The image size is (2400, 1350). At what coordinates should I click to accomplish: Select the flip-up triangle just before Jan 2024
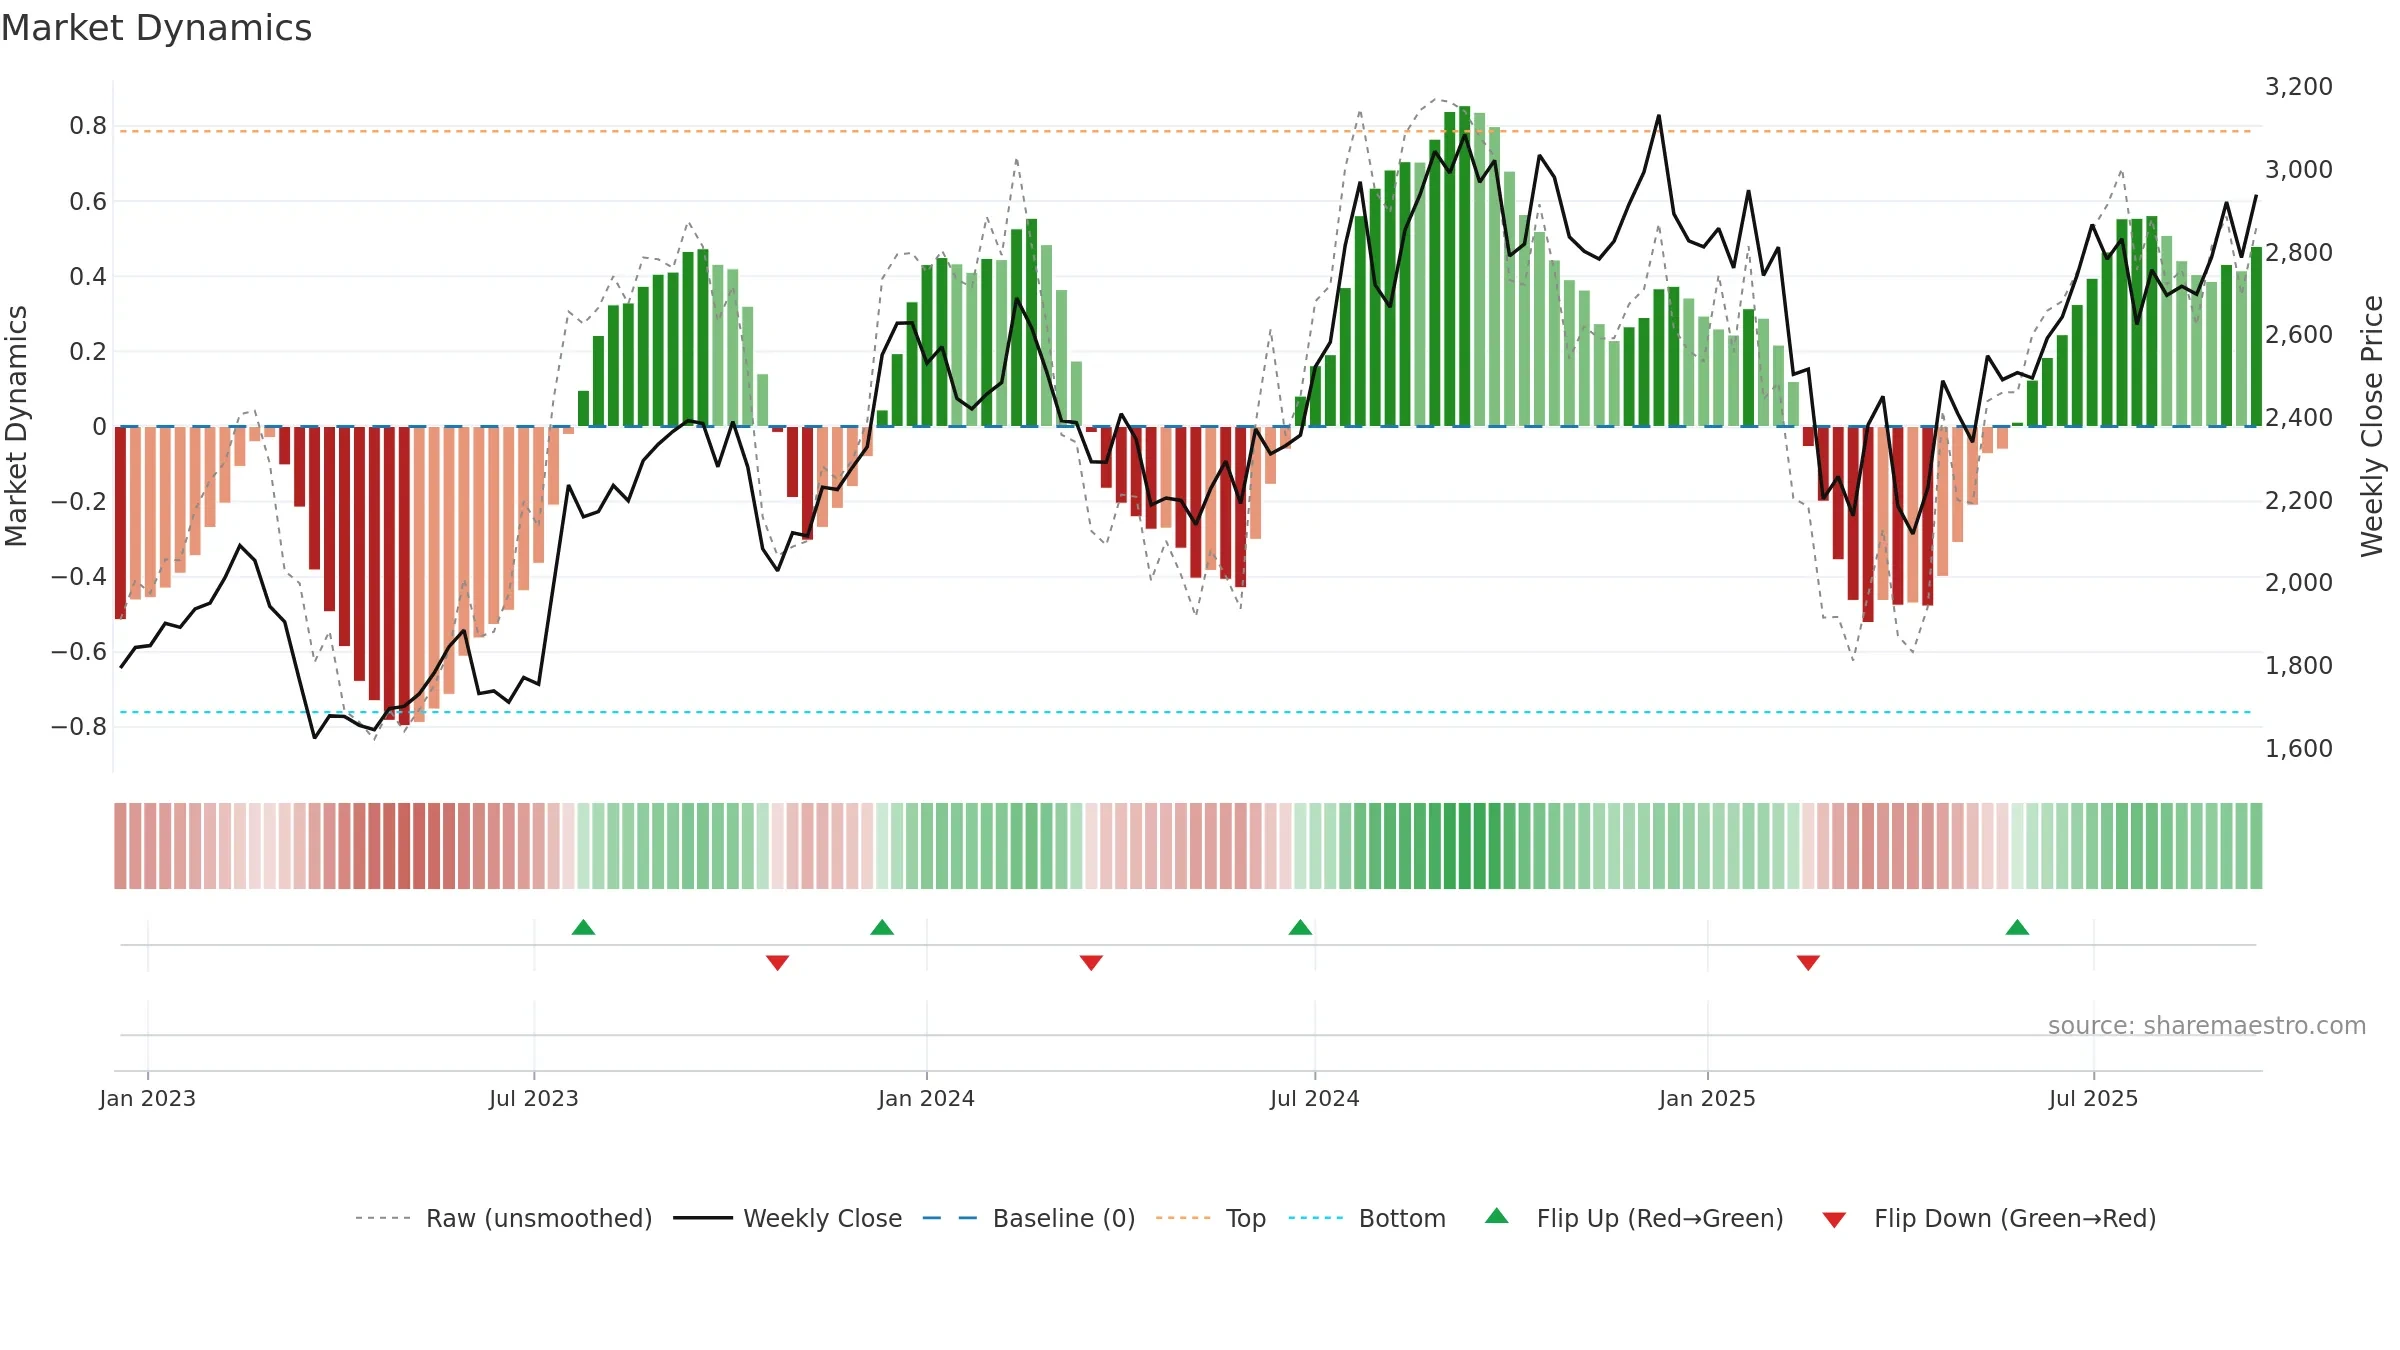coord(882,927)
